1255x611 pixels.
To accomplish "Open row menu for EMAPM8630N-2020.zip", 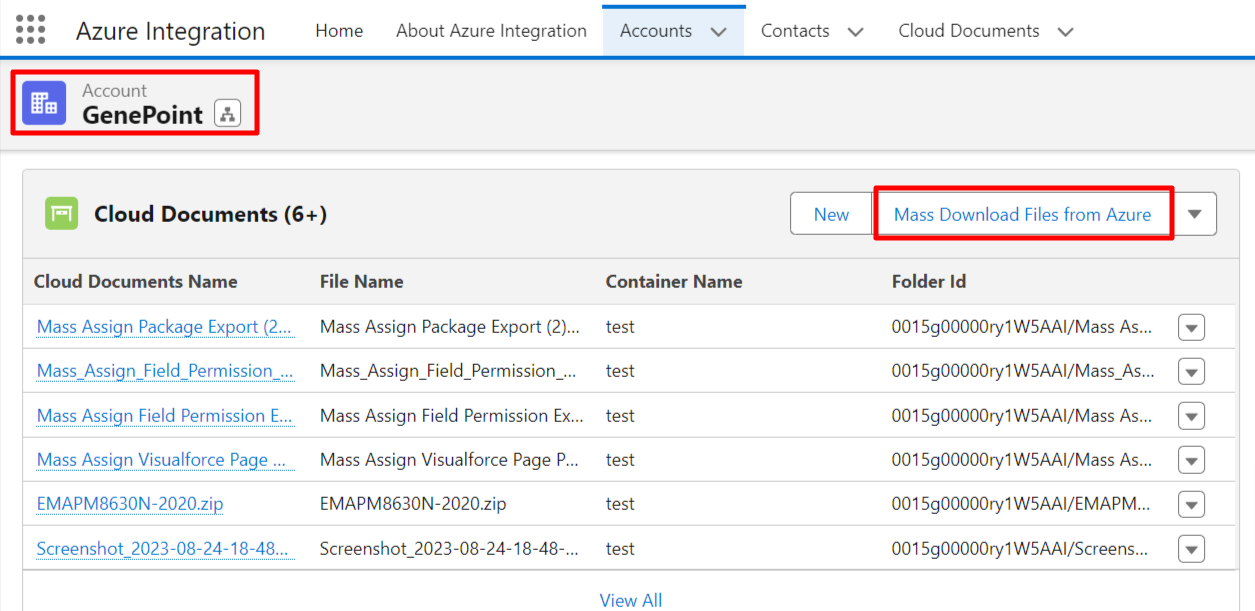I will tap(1191, 505).
